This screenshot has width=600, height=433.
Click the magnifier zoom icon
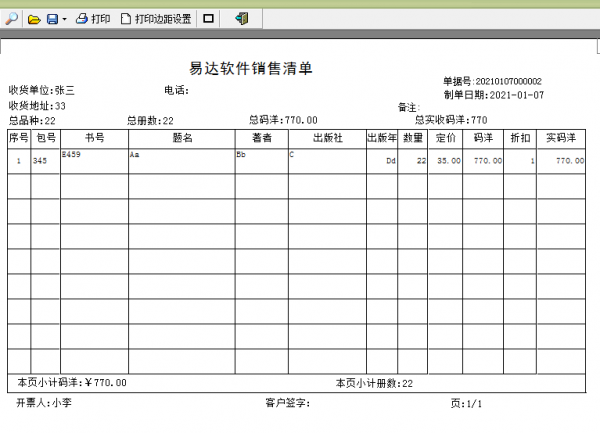[11, 18]
